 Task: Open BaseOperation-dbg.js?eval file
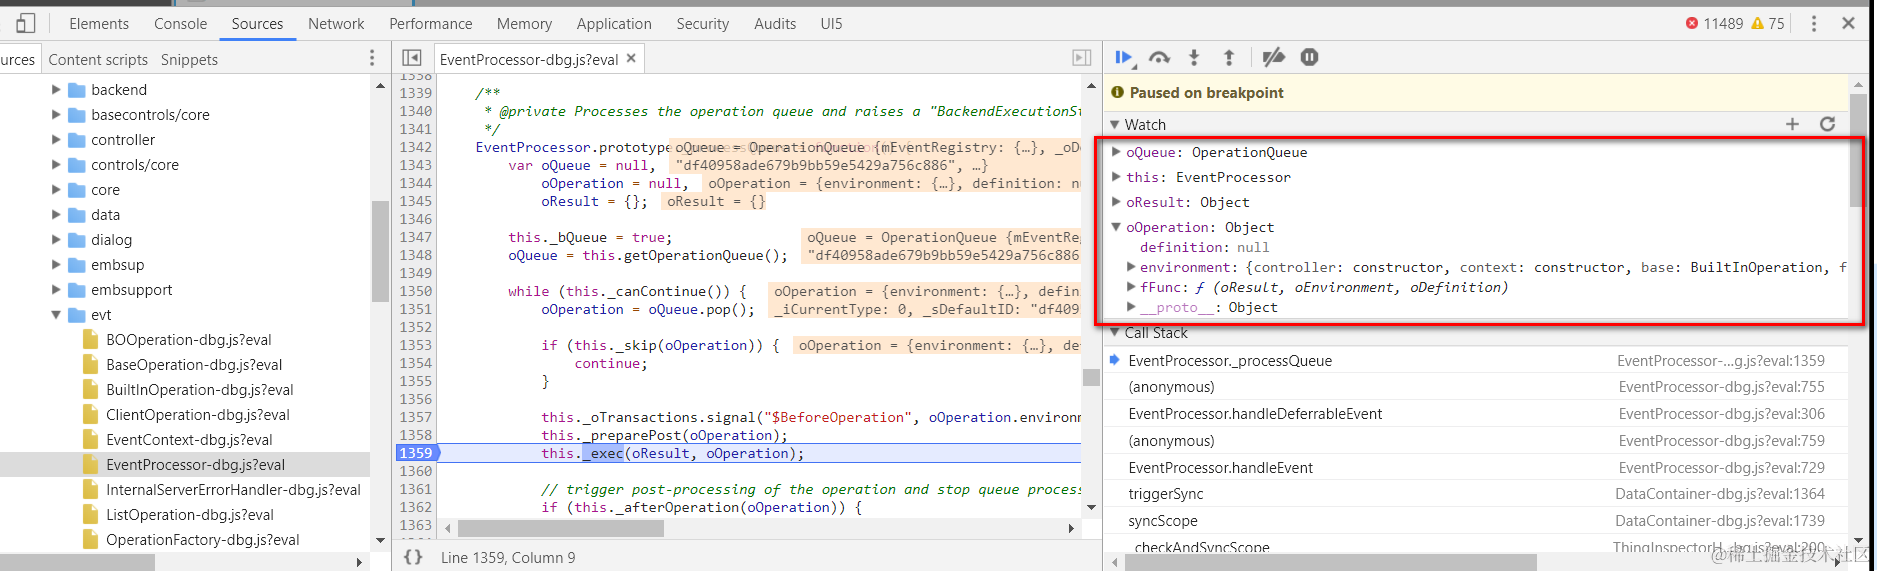click(x=194, y=364)
